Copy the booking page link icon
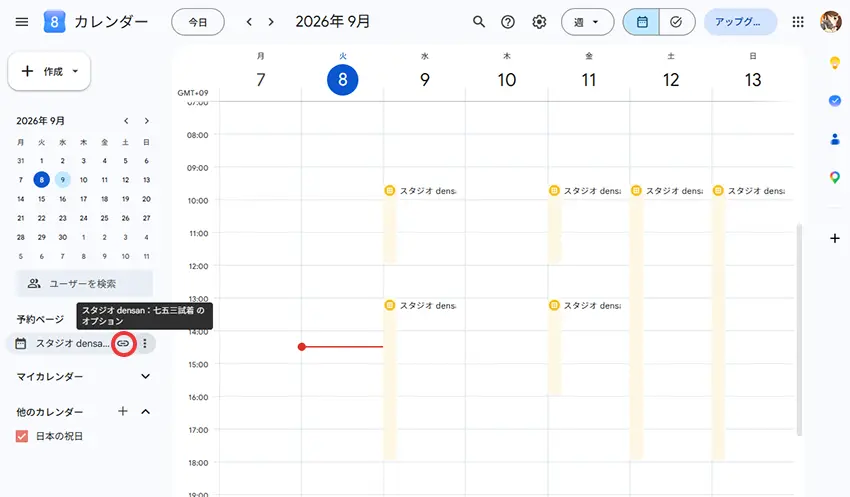Viewport: 850px width, 497px height. click(124, 343)
